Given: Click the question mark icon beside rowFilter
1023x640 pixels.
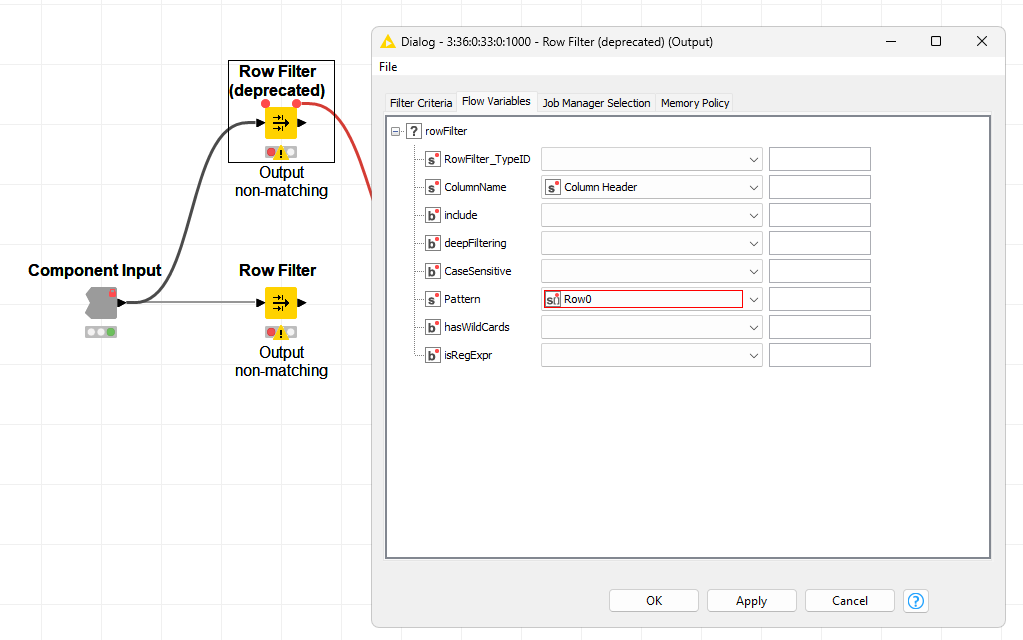Looking at the screenshot, I should [x=414, y=131].
